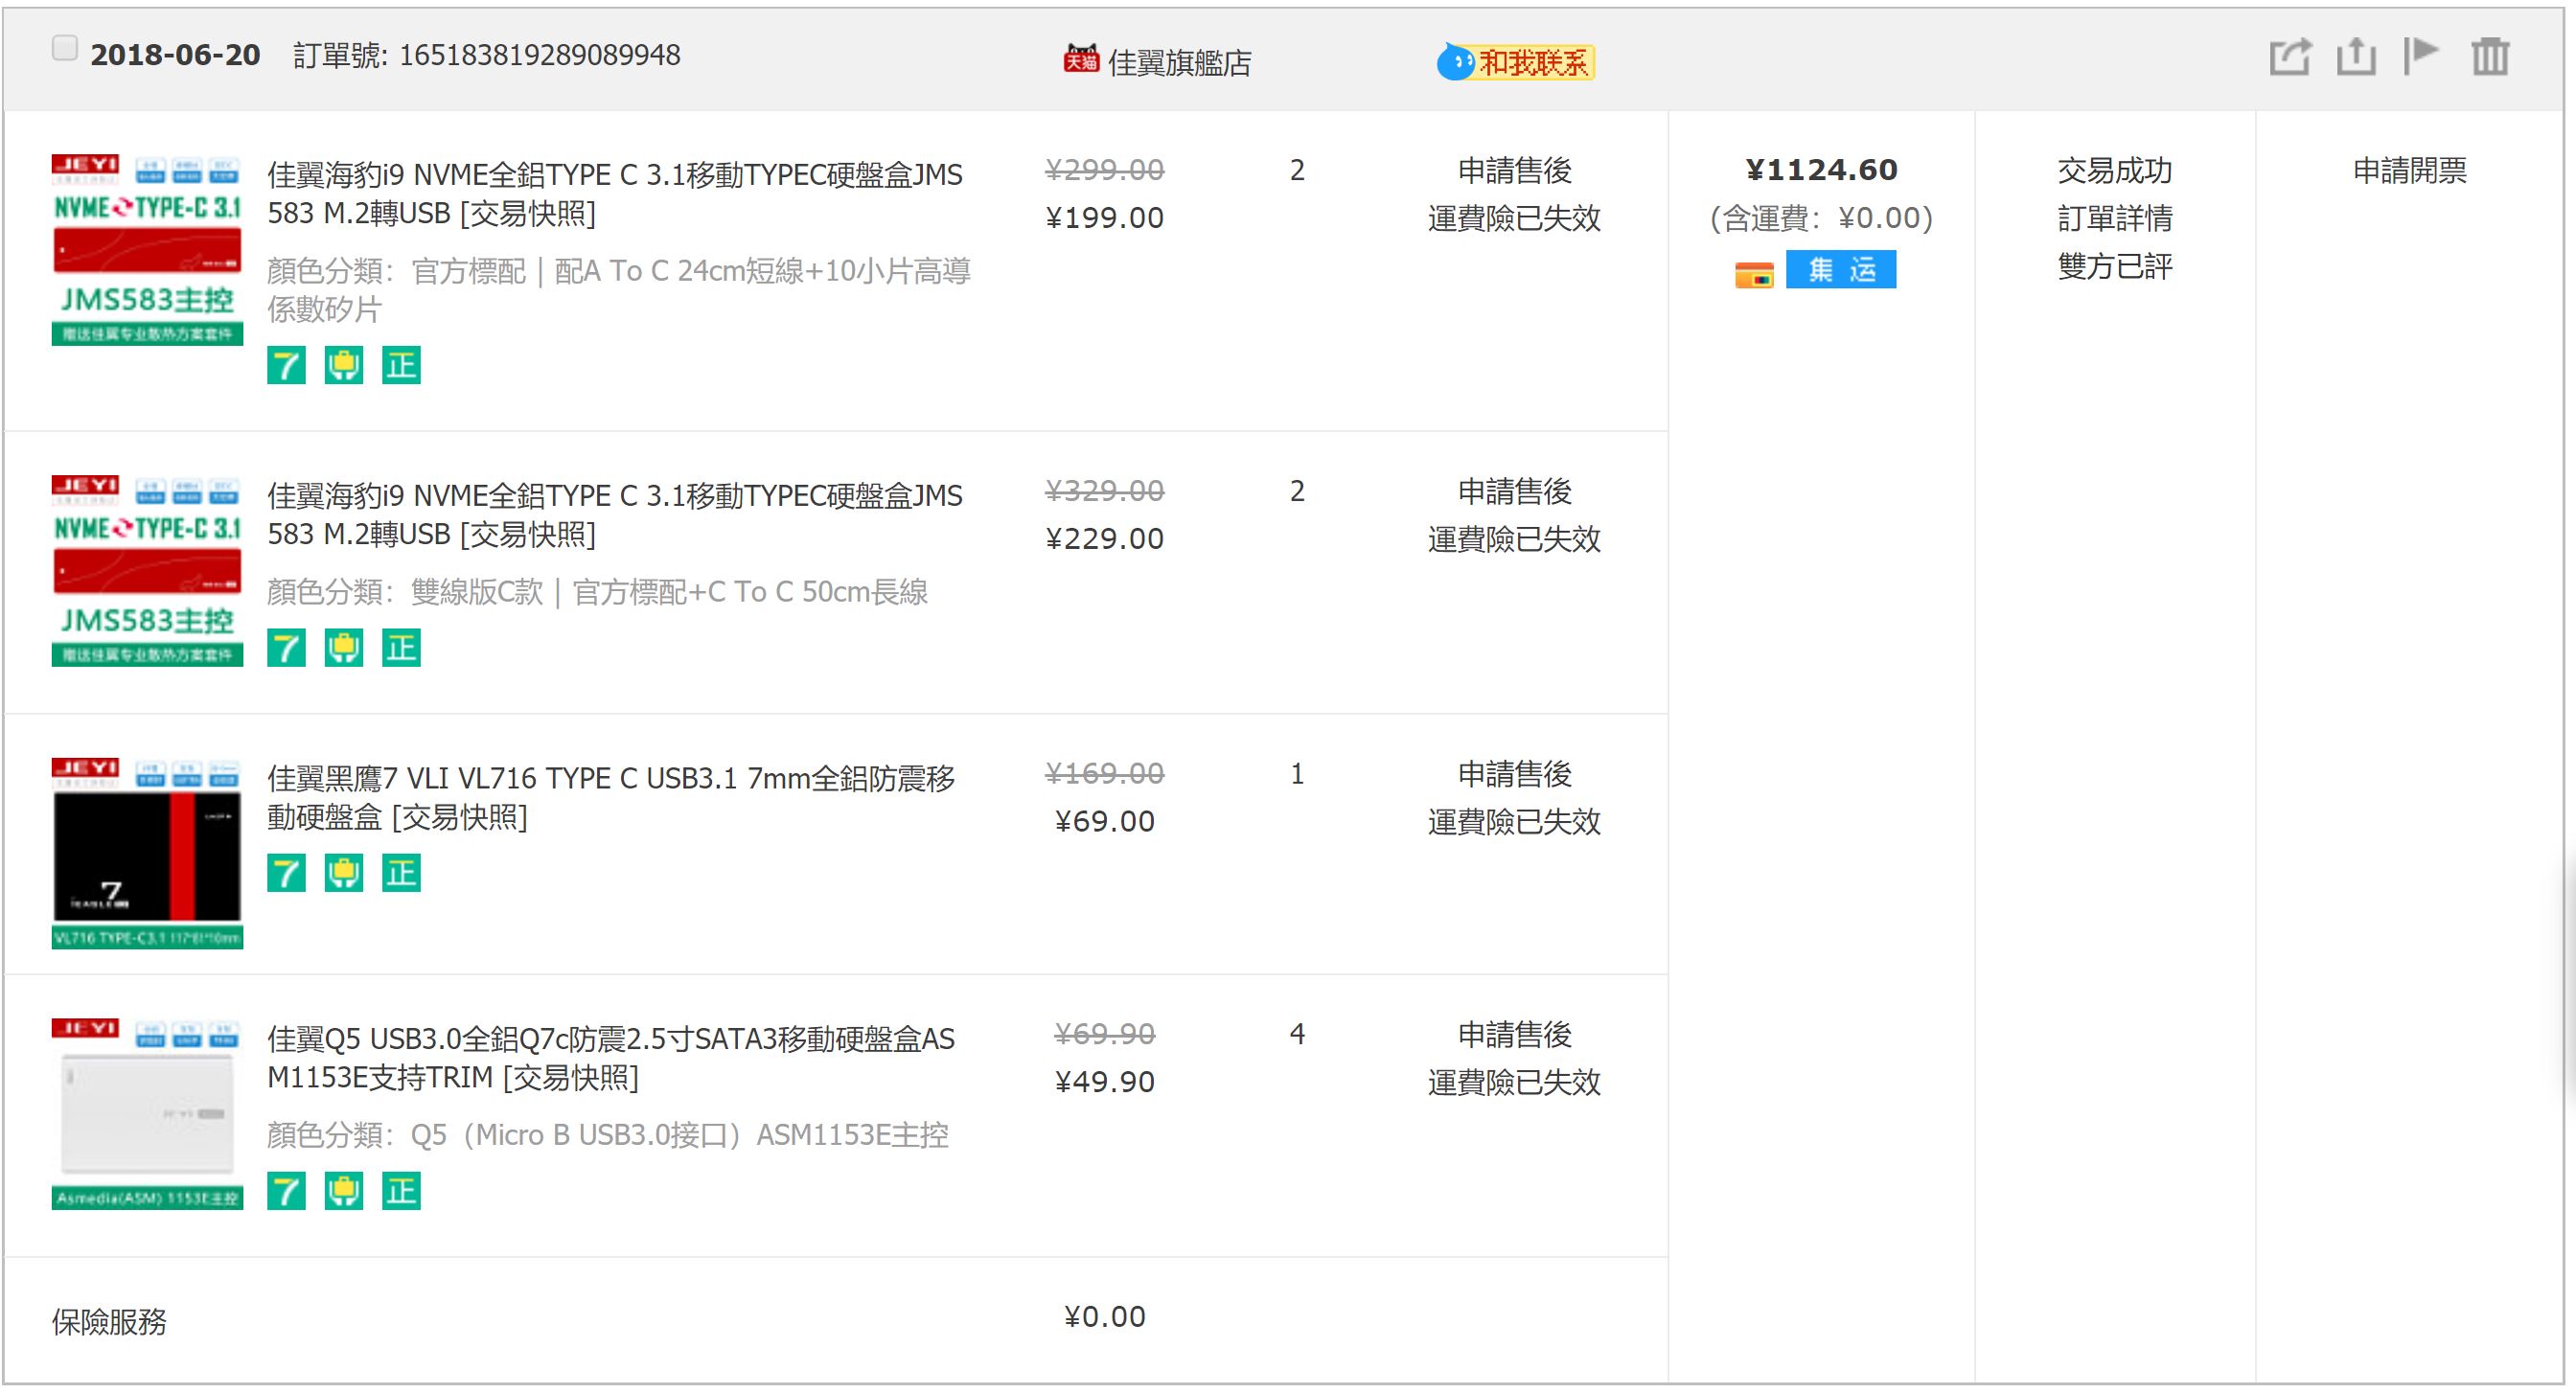Open 訂單詳情 order details

[2114, 219]
